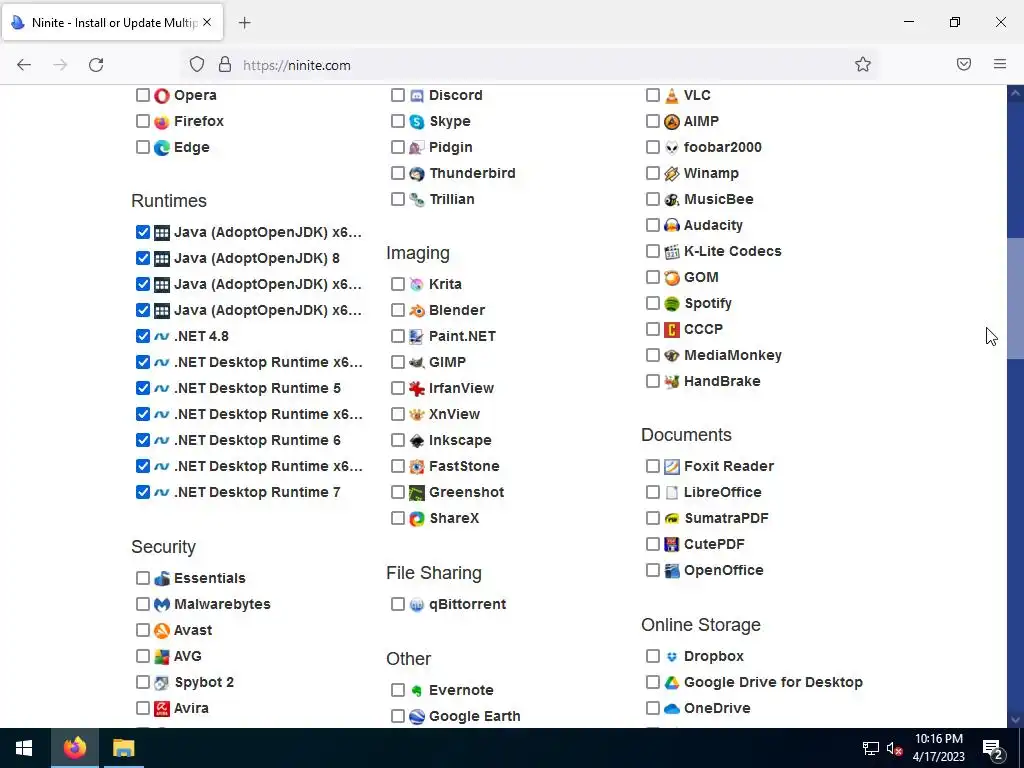This screenshot has width=1024, height=768.
Task: Click the Essentials label
Action: (x=210, y=578)
